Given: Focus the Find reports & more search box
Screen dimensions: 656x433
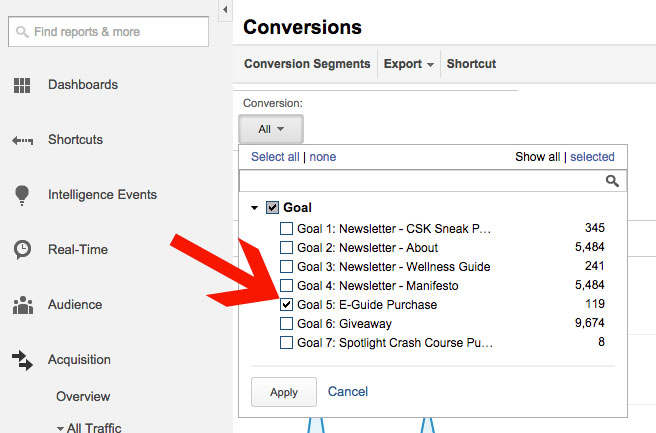Looking at the screenshot, I should click(x=108, y=32).
